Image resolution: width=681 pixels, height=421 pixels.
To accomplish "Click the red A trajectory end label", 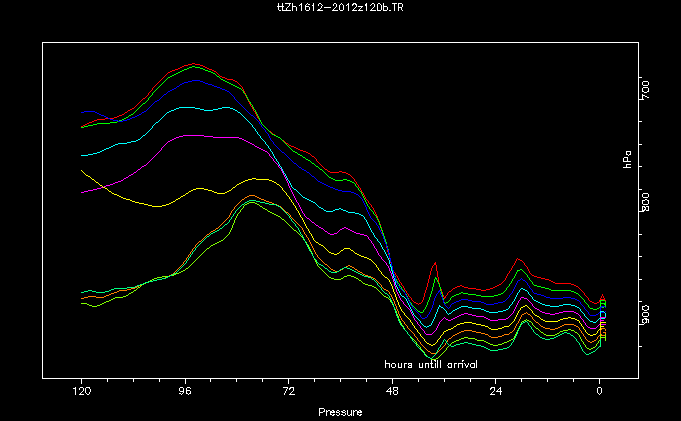I will pyautogui.click(x=603, y=298).
